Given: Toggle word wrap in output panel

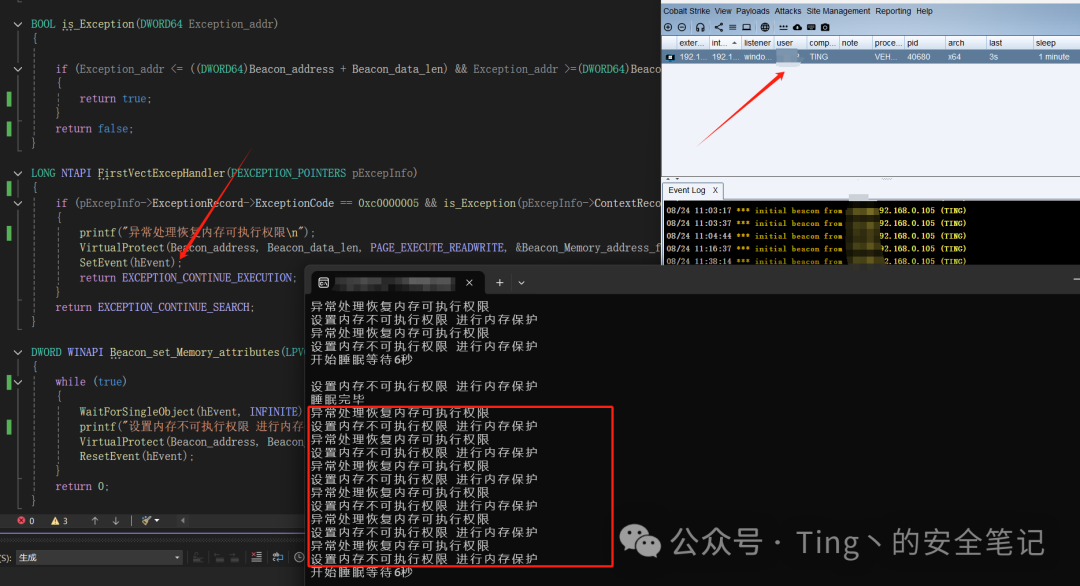Looking at the screenshot, I should tap(278, 557).
